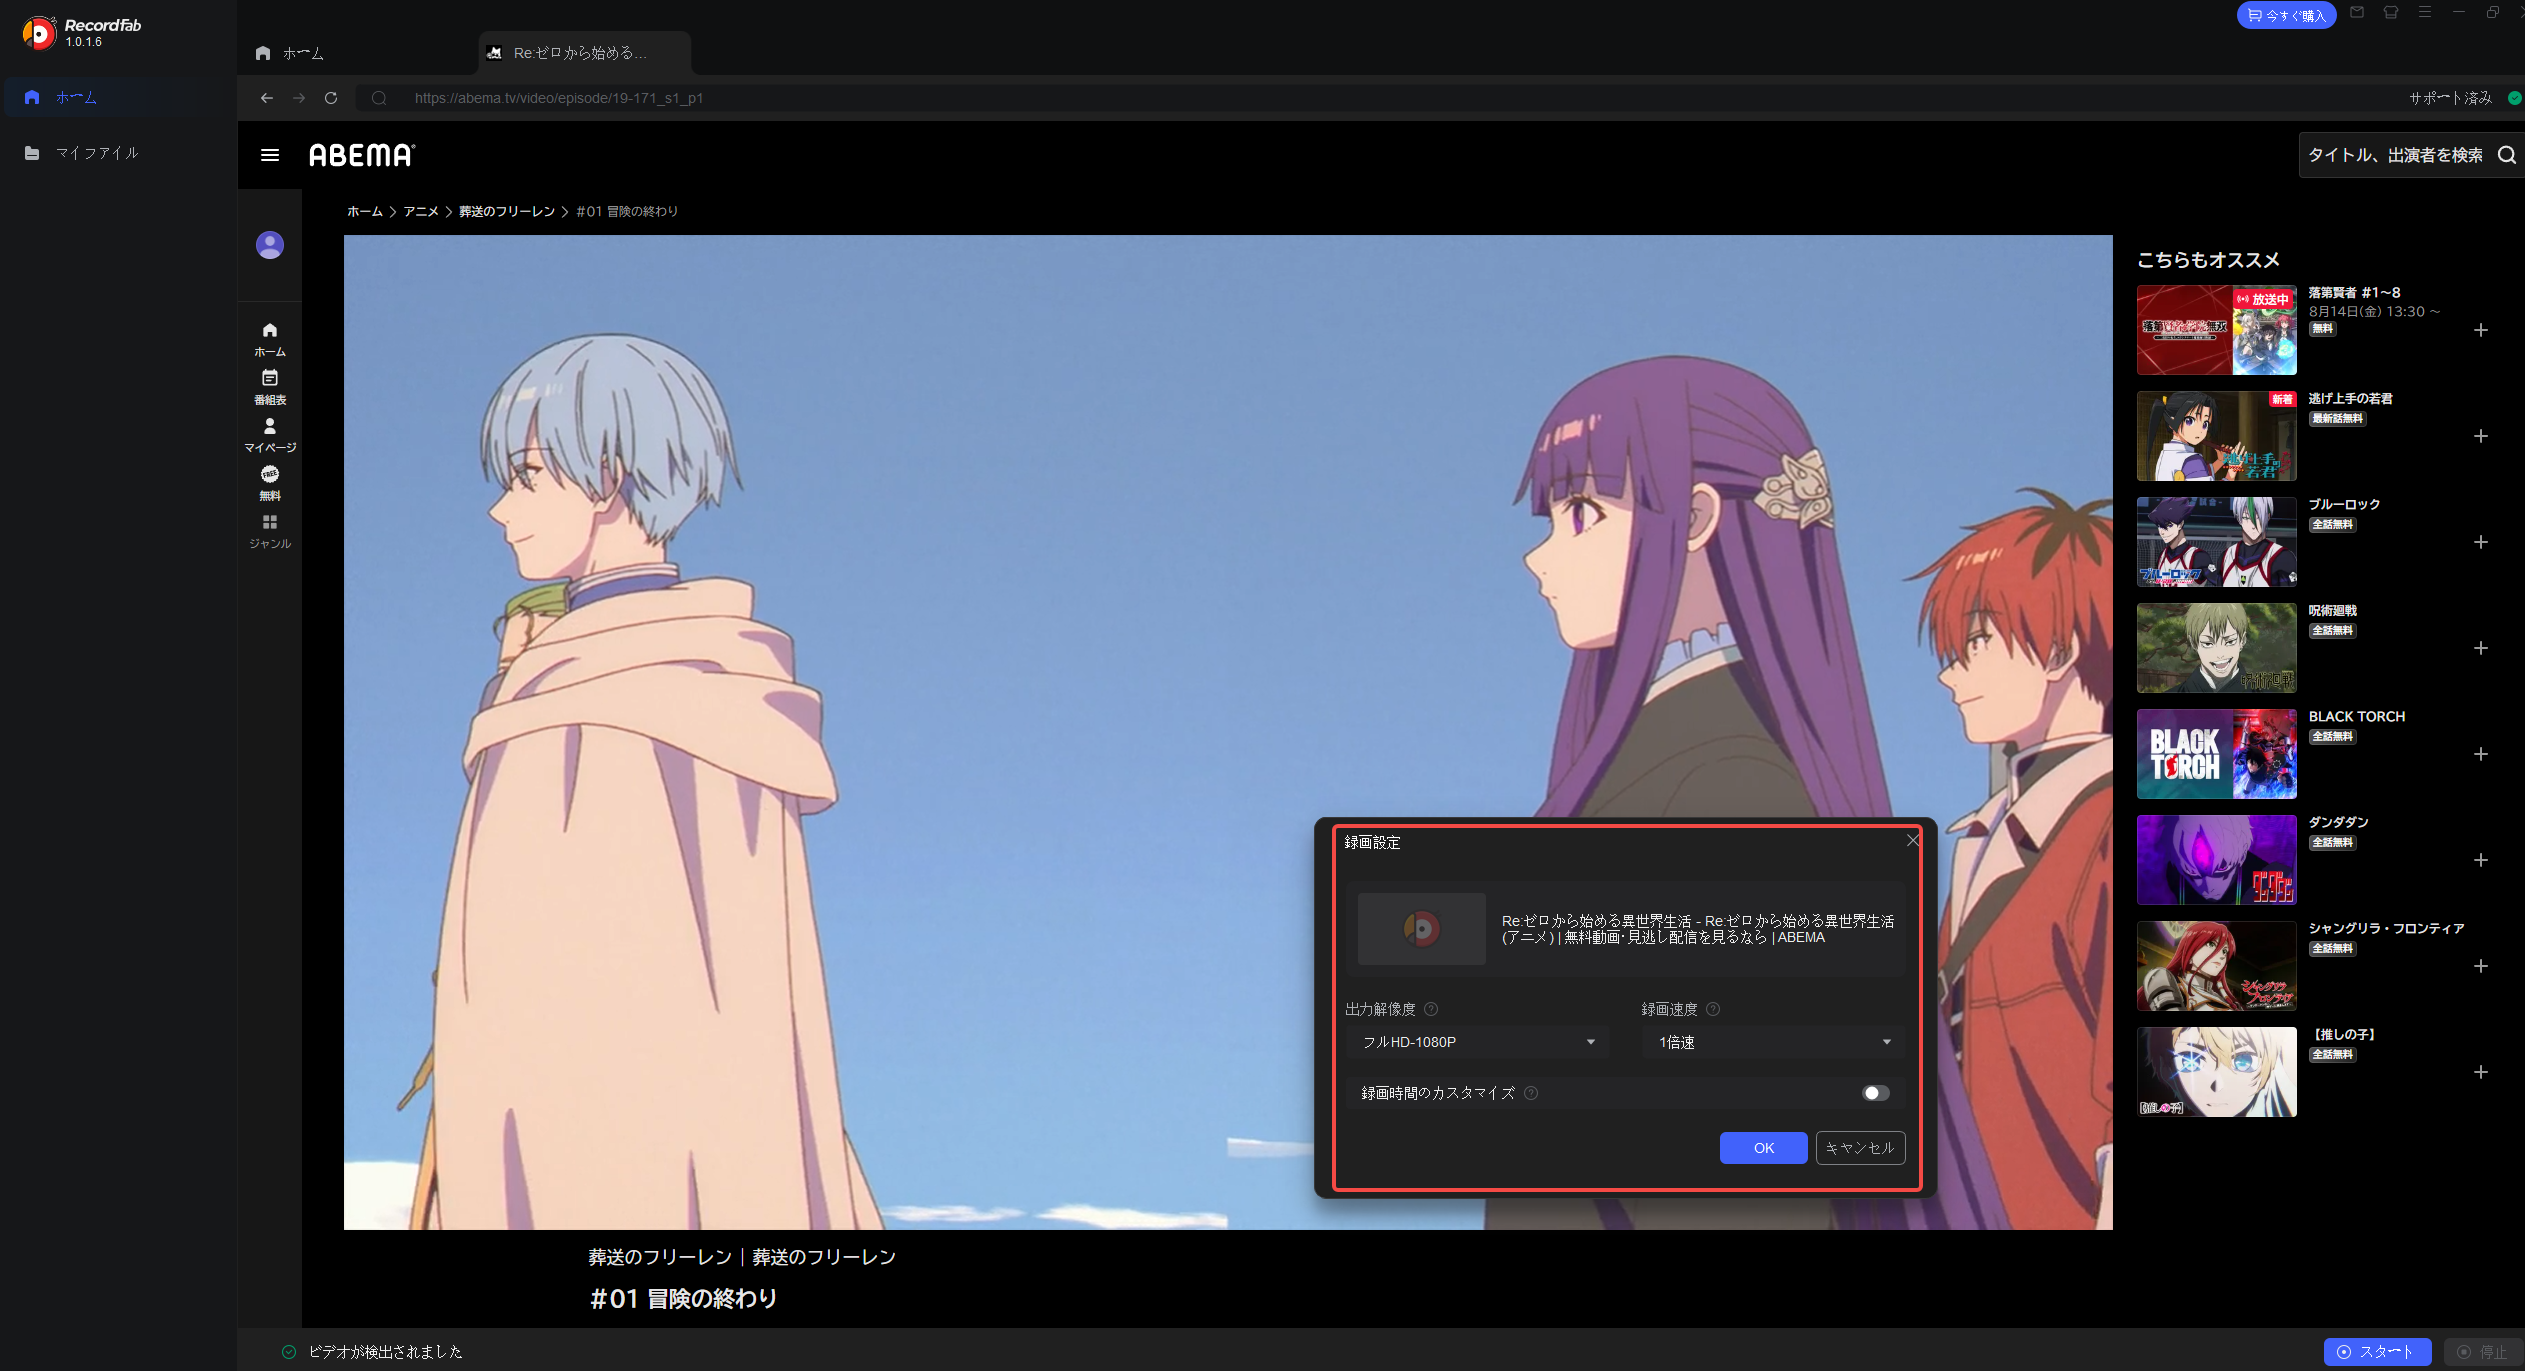Add 落第賢者 to my list with plus

(x=2481, y=330)
